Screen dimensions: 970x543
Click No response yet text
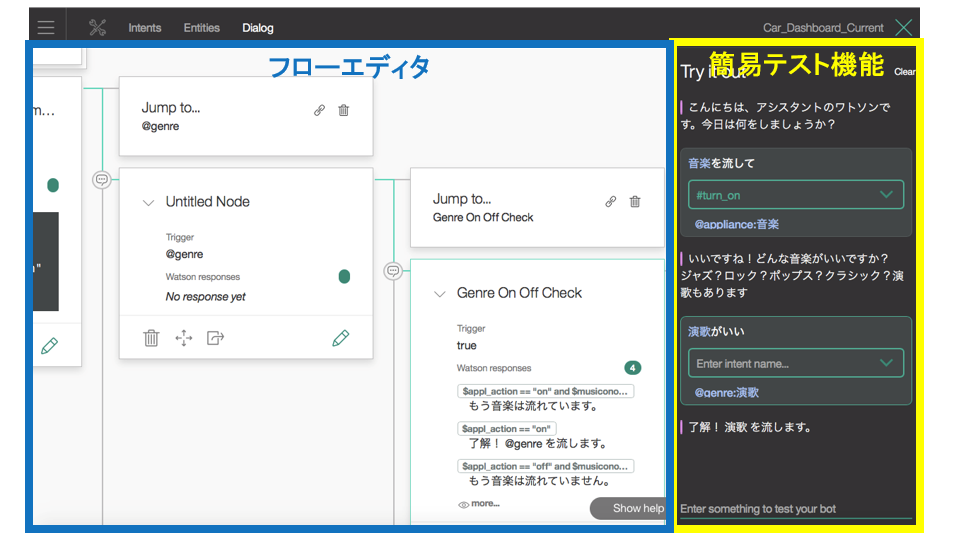click(205, 297)
